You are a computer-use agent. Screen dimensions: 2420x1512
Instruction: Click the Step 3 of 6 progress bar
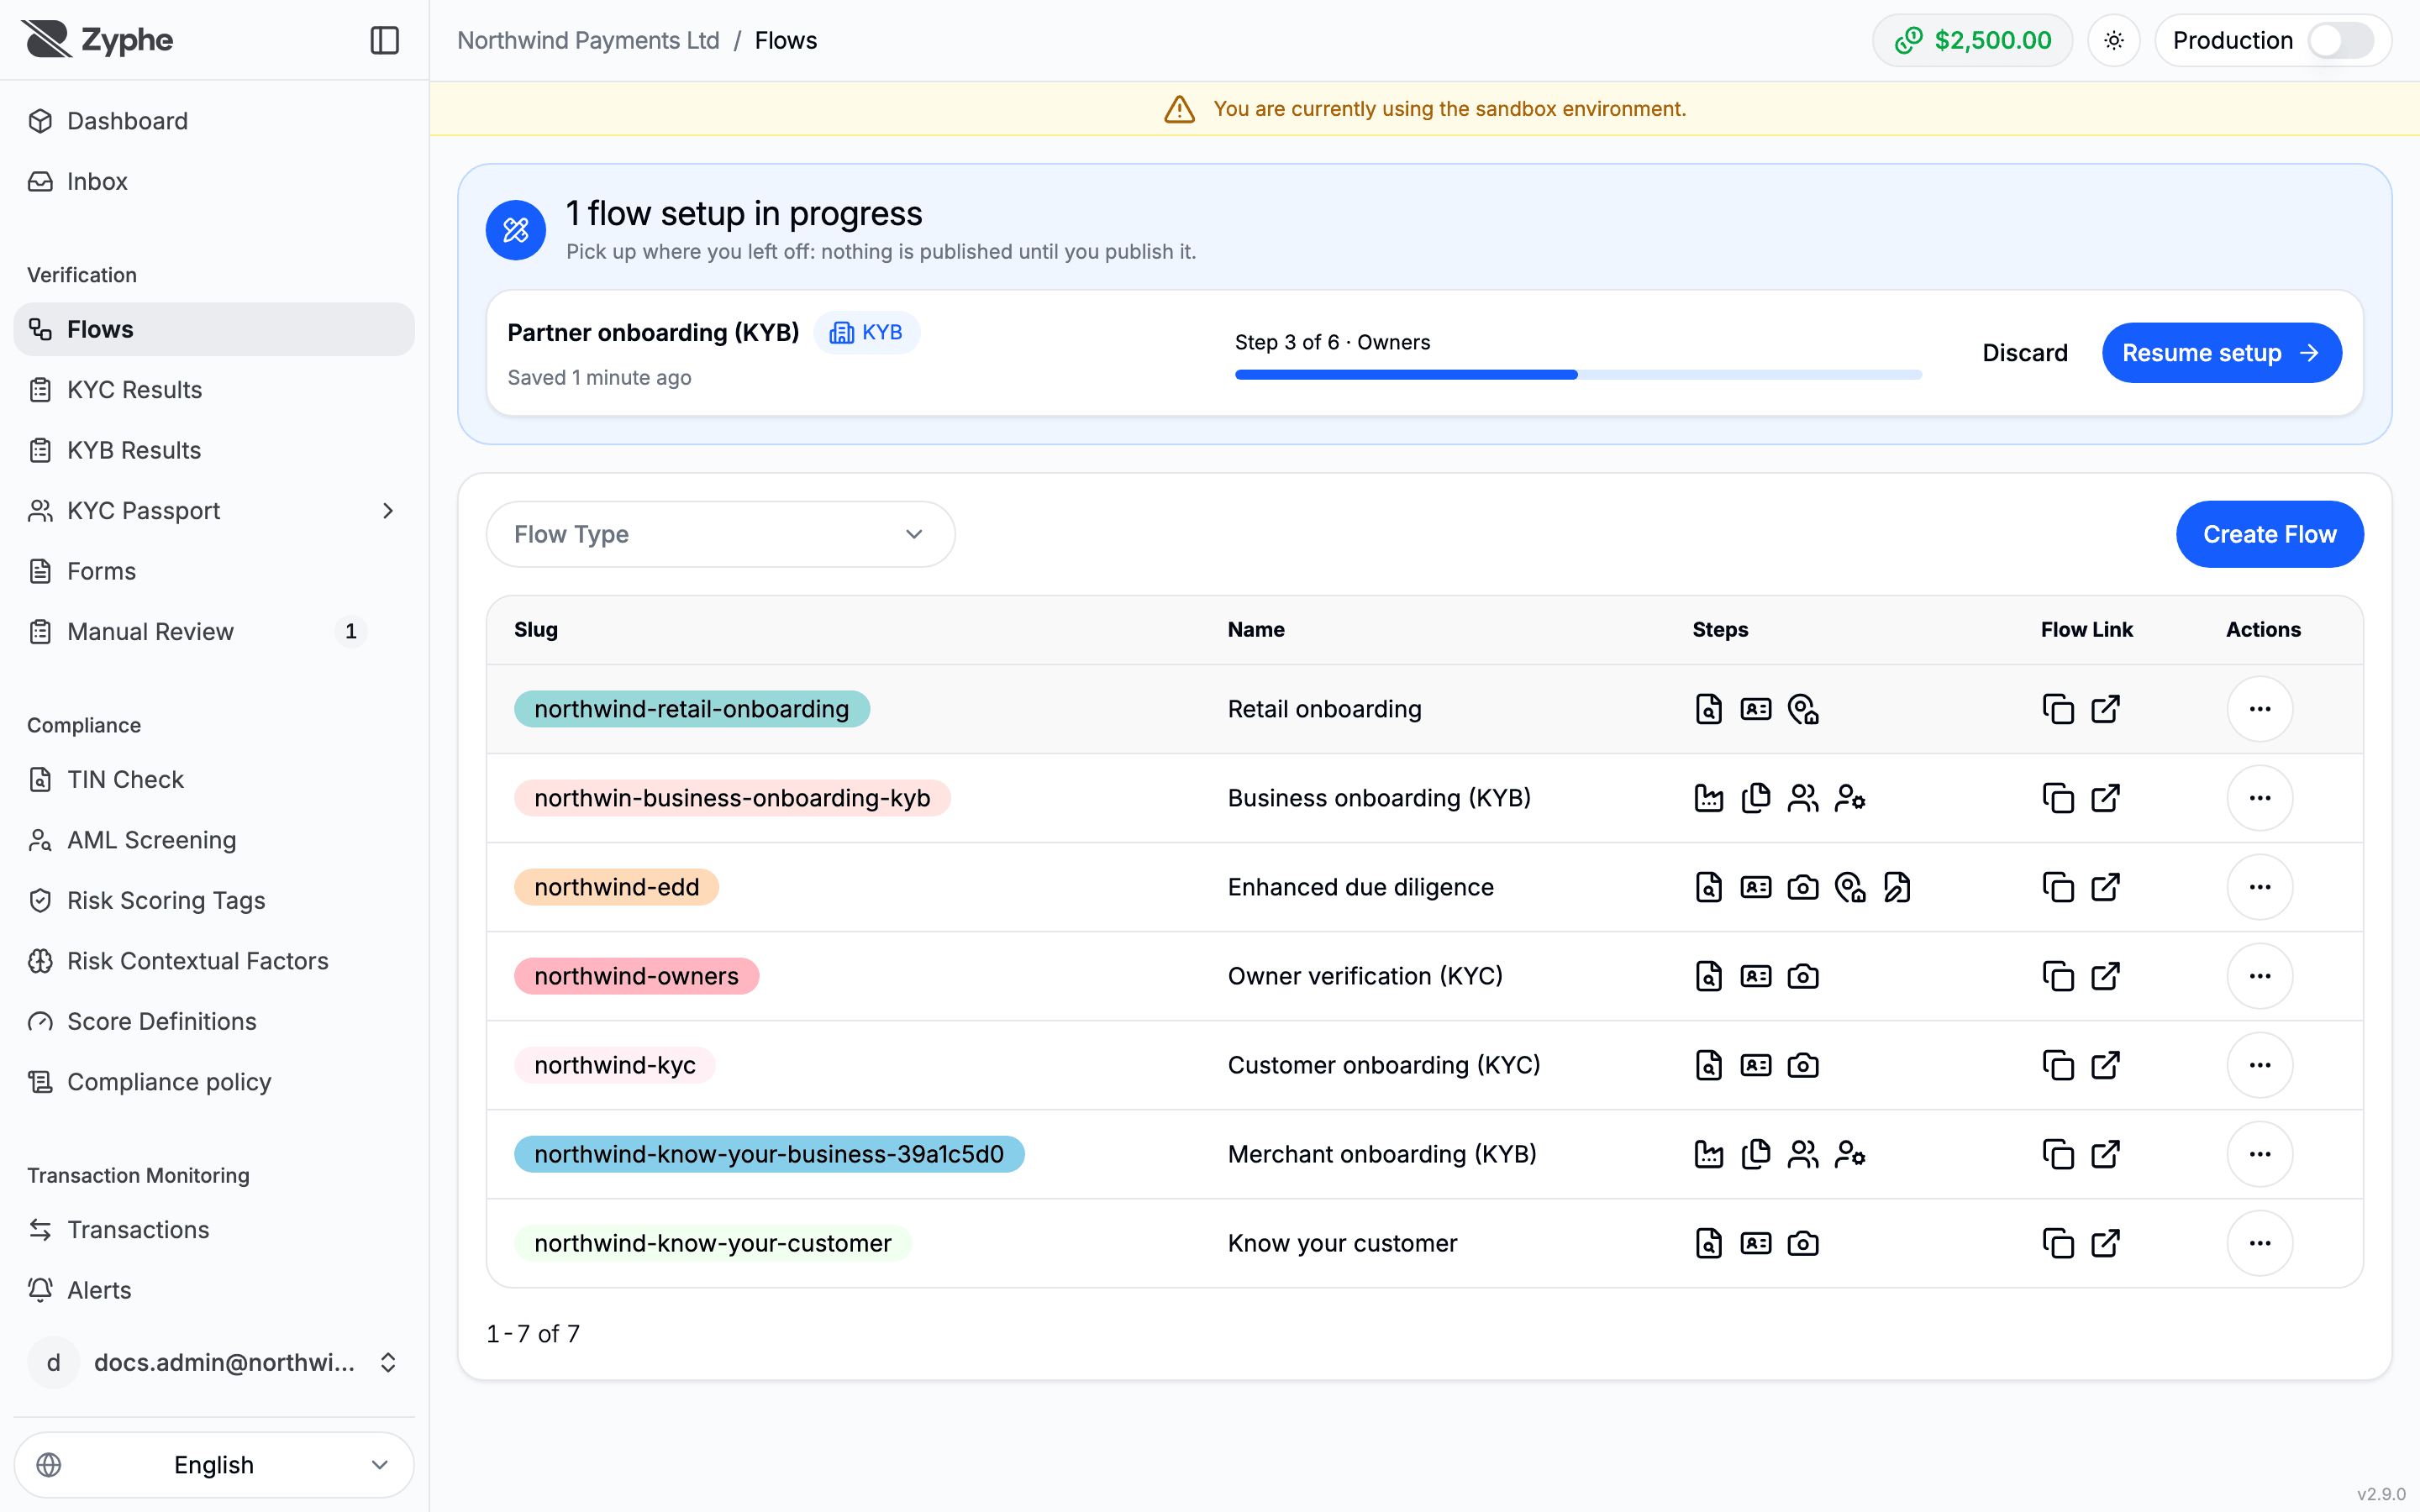coord(1577,375)
